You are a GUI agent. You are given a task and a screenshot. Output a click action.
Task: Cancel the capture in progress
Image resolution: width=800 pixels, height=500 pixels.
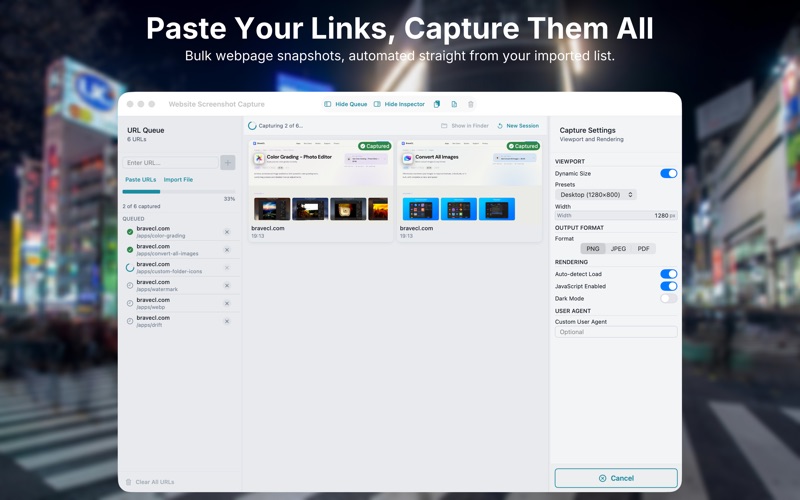[616, 479]
